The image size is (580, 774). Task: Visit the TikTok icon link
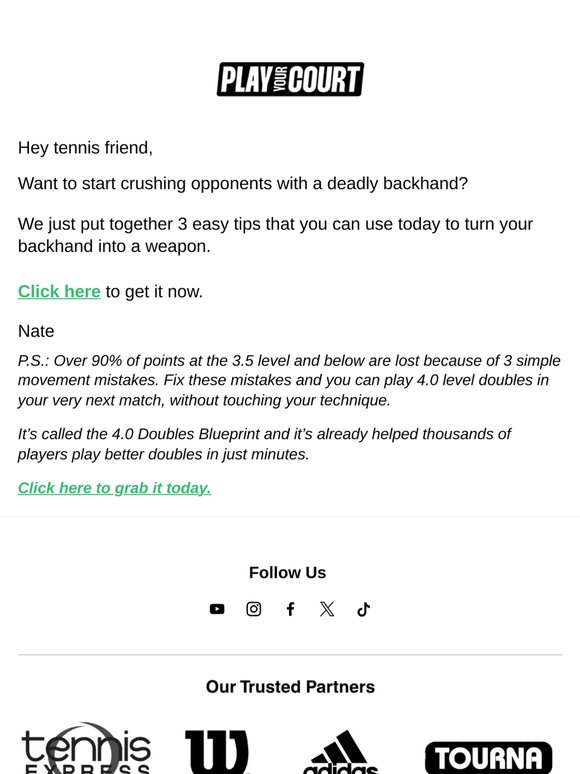[363, 609]
